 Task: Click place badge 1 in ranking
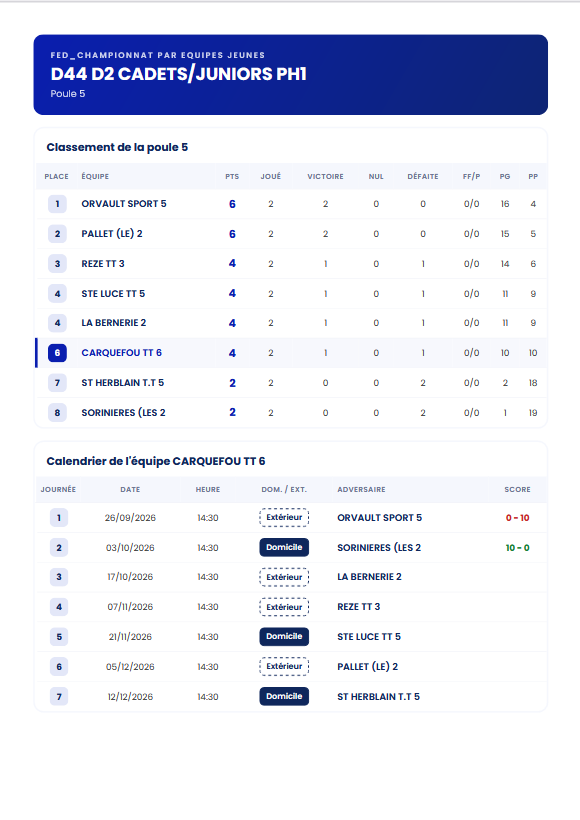tap(58, 204)
